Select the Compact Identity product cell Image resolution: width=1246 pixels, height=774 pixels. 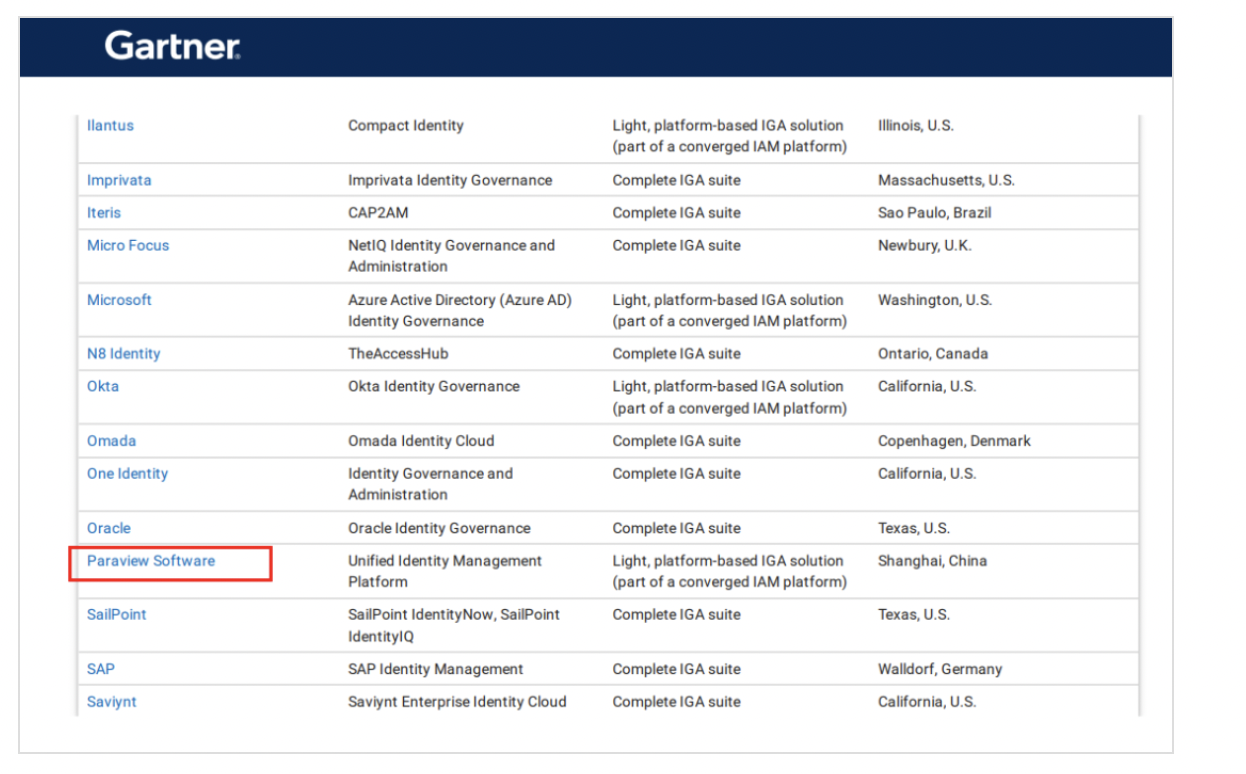pyautogui.click(x=406, y=126)
